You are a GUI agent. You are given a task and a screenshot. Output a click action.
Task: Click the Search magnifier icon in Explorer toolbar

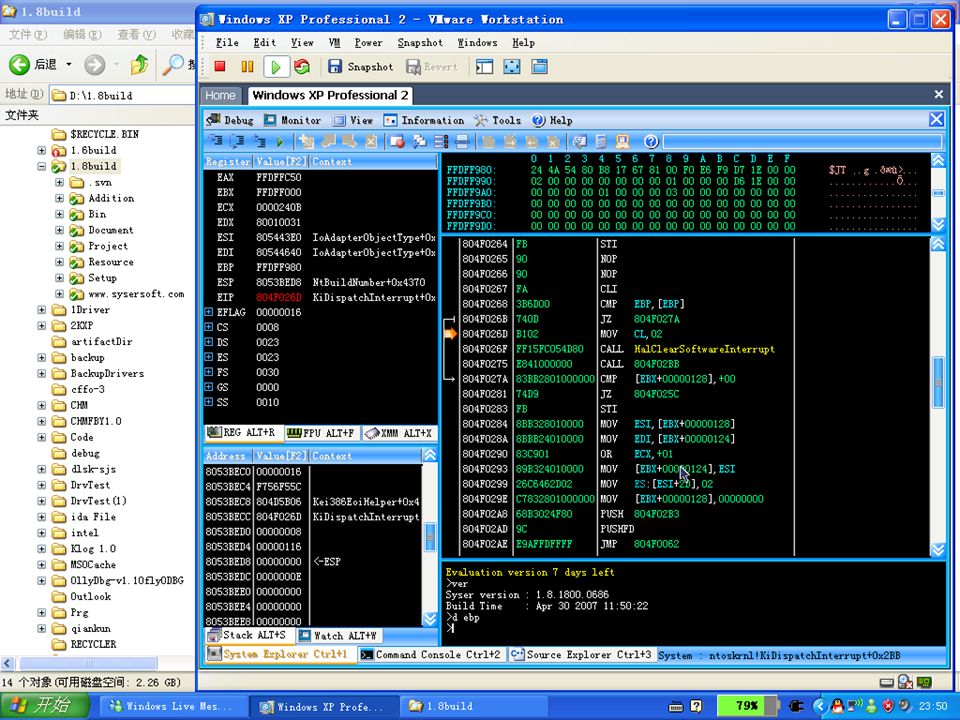click(x=173, y=64)
